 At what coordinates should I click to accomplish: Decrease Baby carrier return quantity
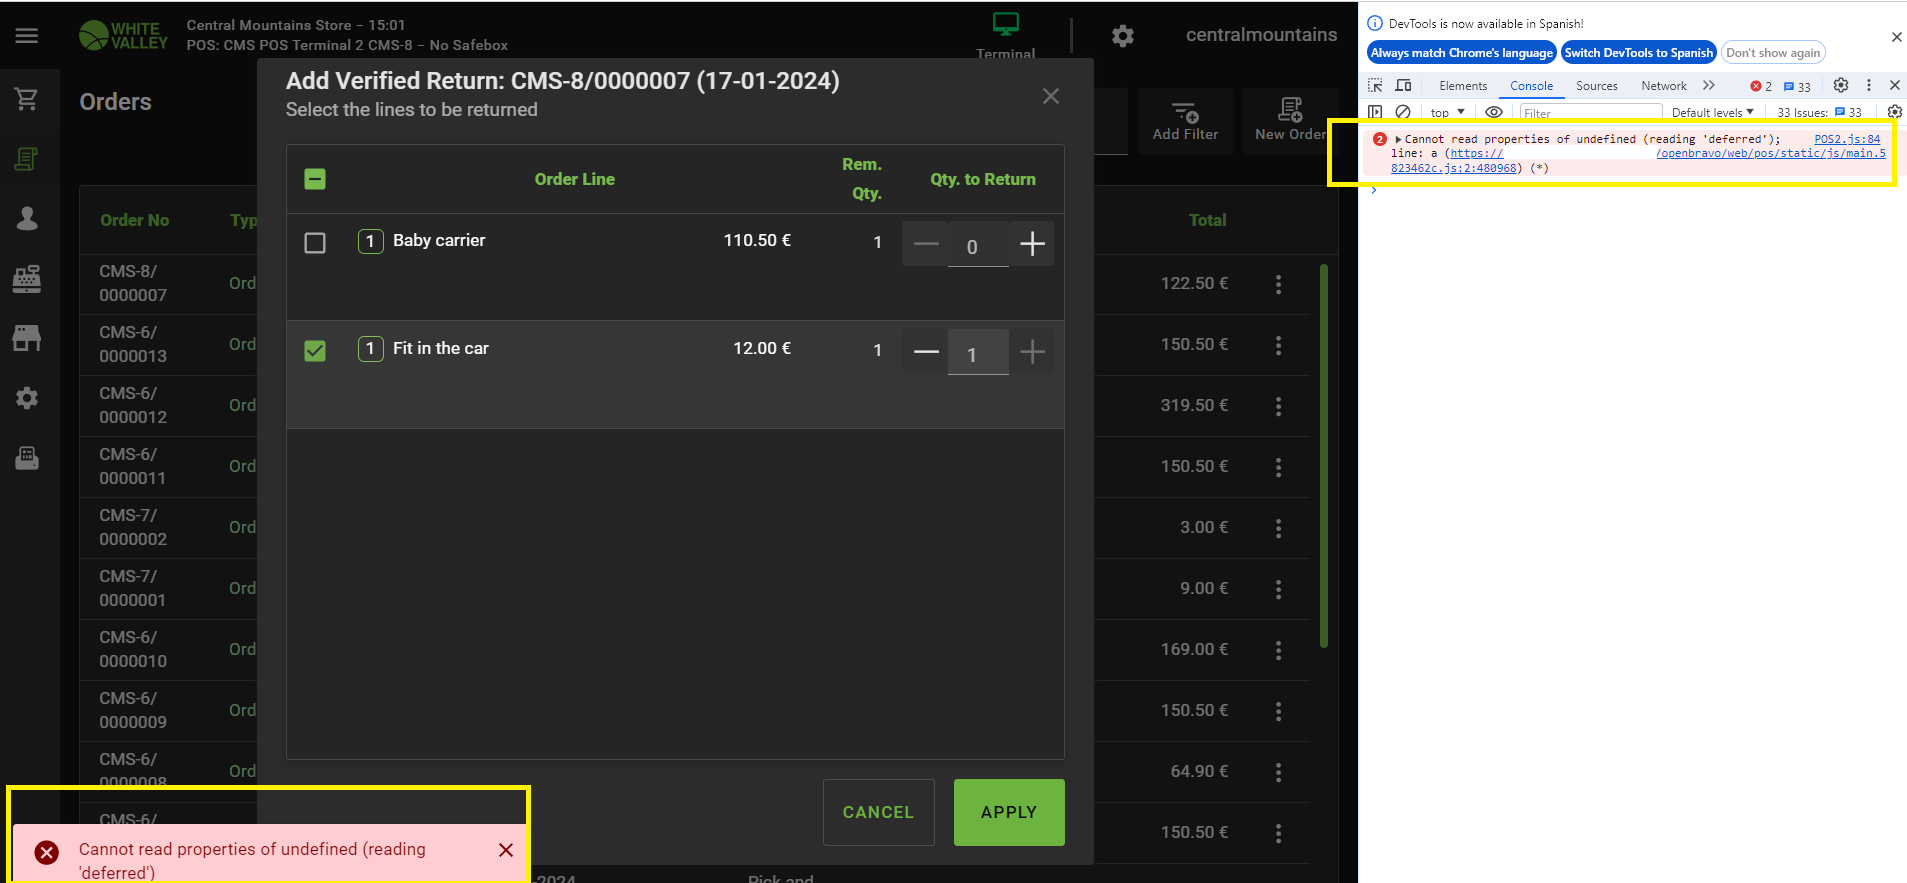tap(926, 244)
